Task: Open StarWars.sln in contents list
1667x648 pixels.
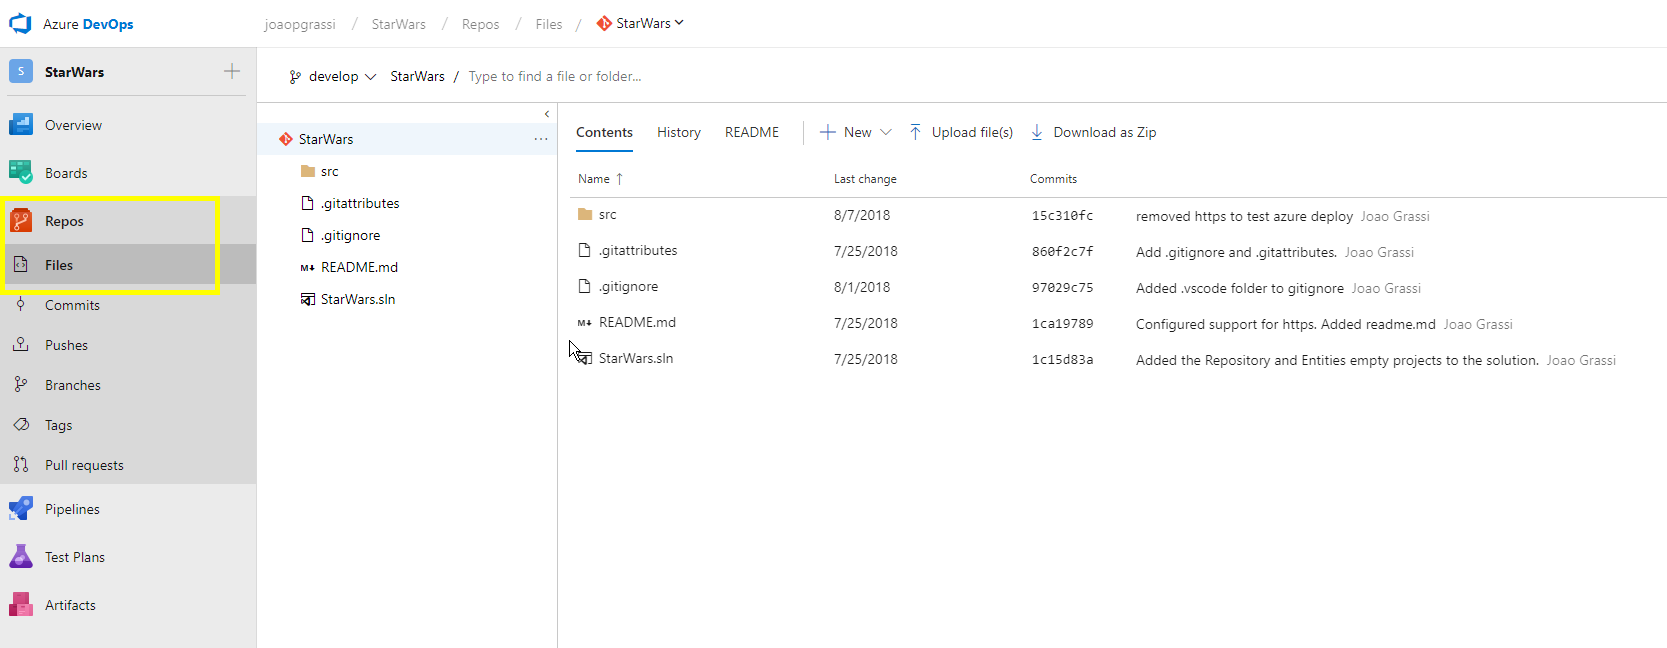Action: (636, 358)
